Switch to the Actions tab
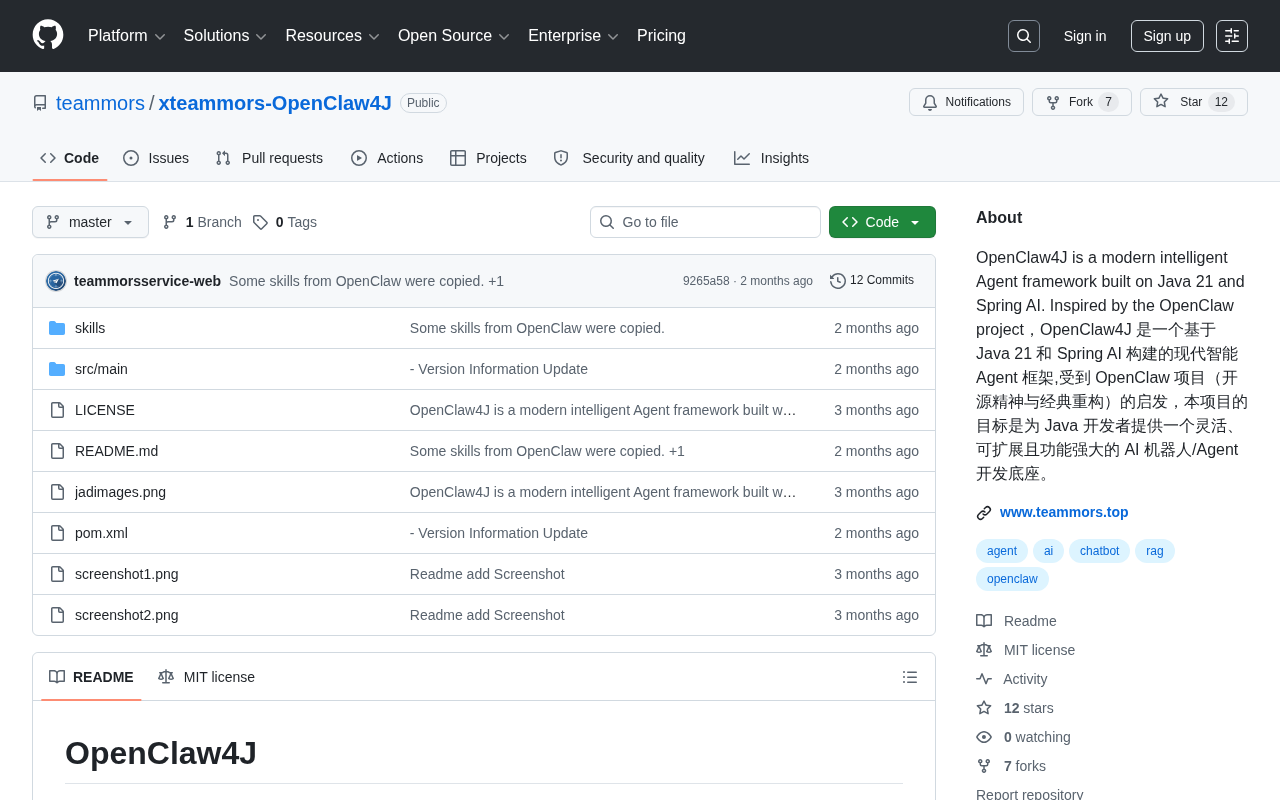 click(x=387, y=158)
